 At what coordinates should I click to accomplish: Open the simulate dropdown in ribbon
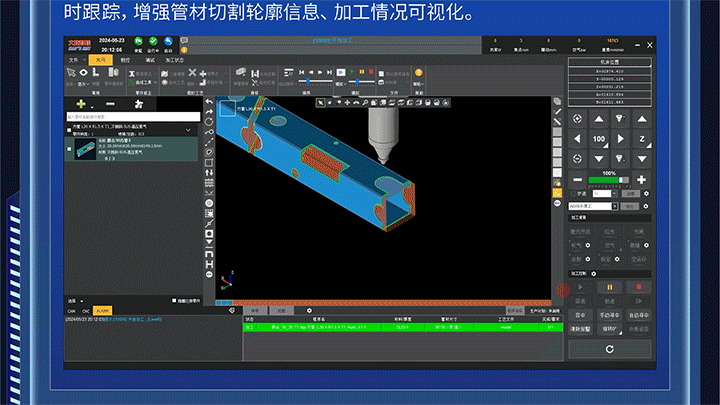click(x=340, y=84)
